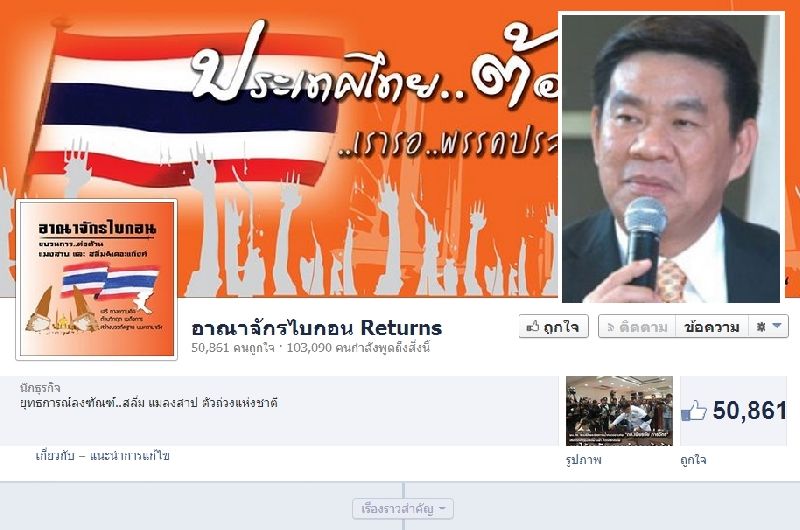This screenshot has width=800, height=530.
Task: Open the gear settings dropdown
Action: click(768, 326)
